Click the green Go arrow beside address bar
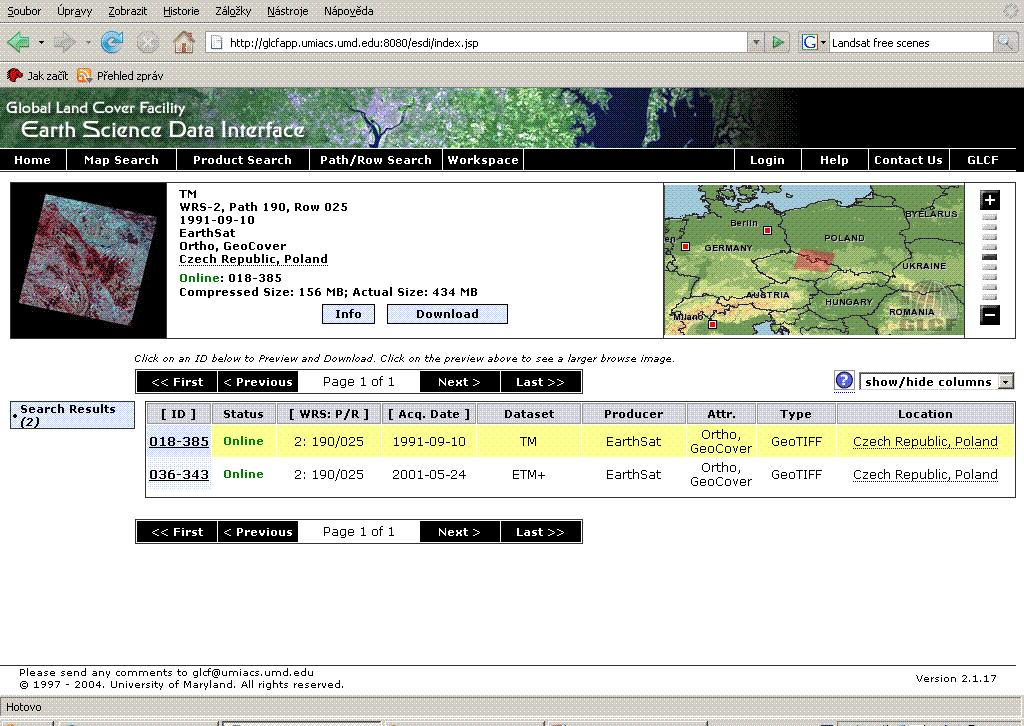Viewport: 1024px width, 726px height. coord(778,43)
